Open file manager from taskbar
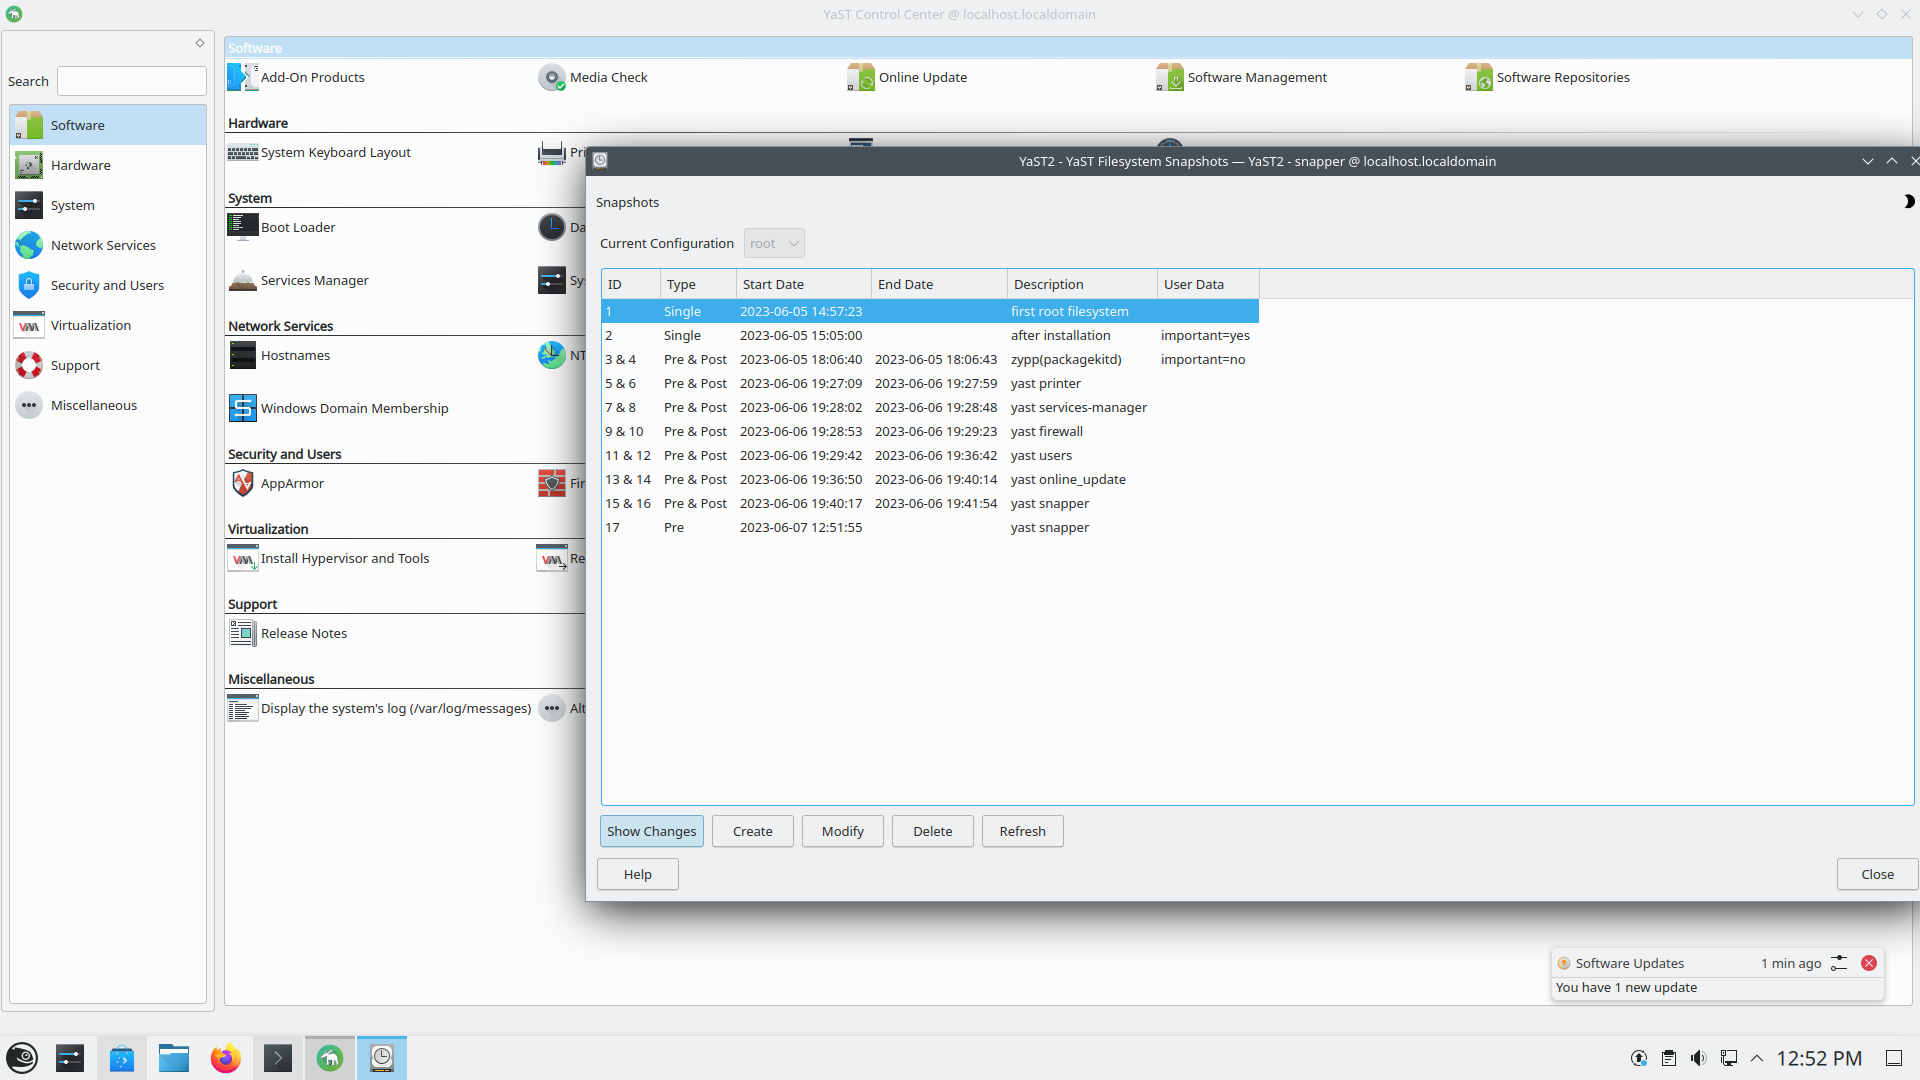 tap(174, 1058)
